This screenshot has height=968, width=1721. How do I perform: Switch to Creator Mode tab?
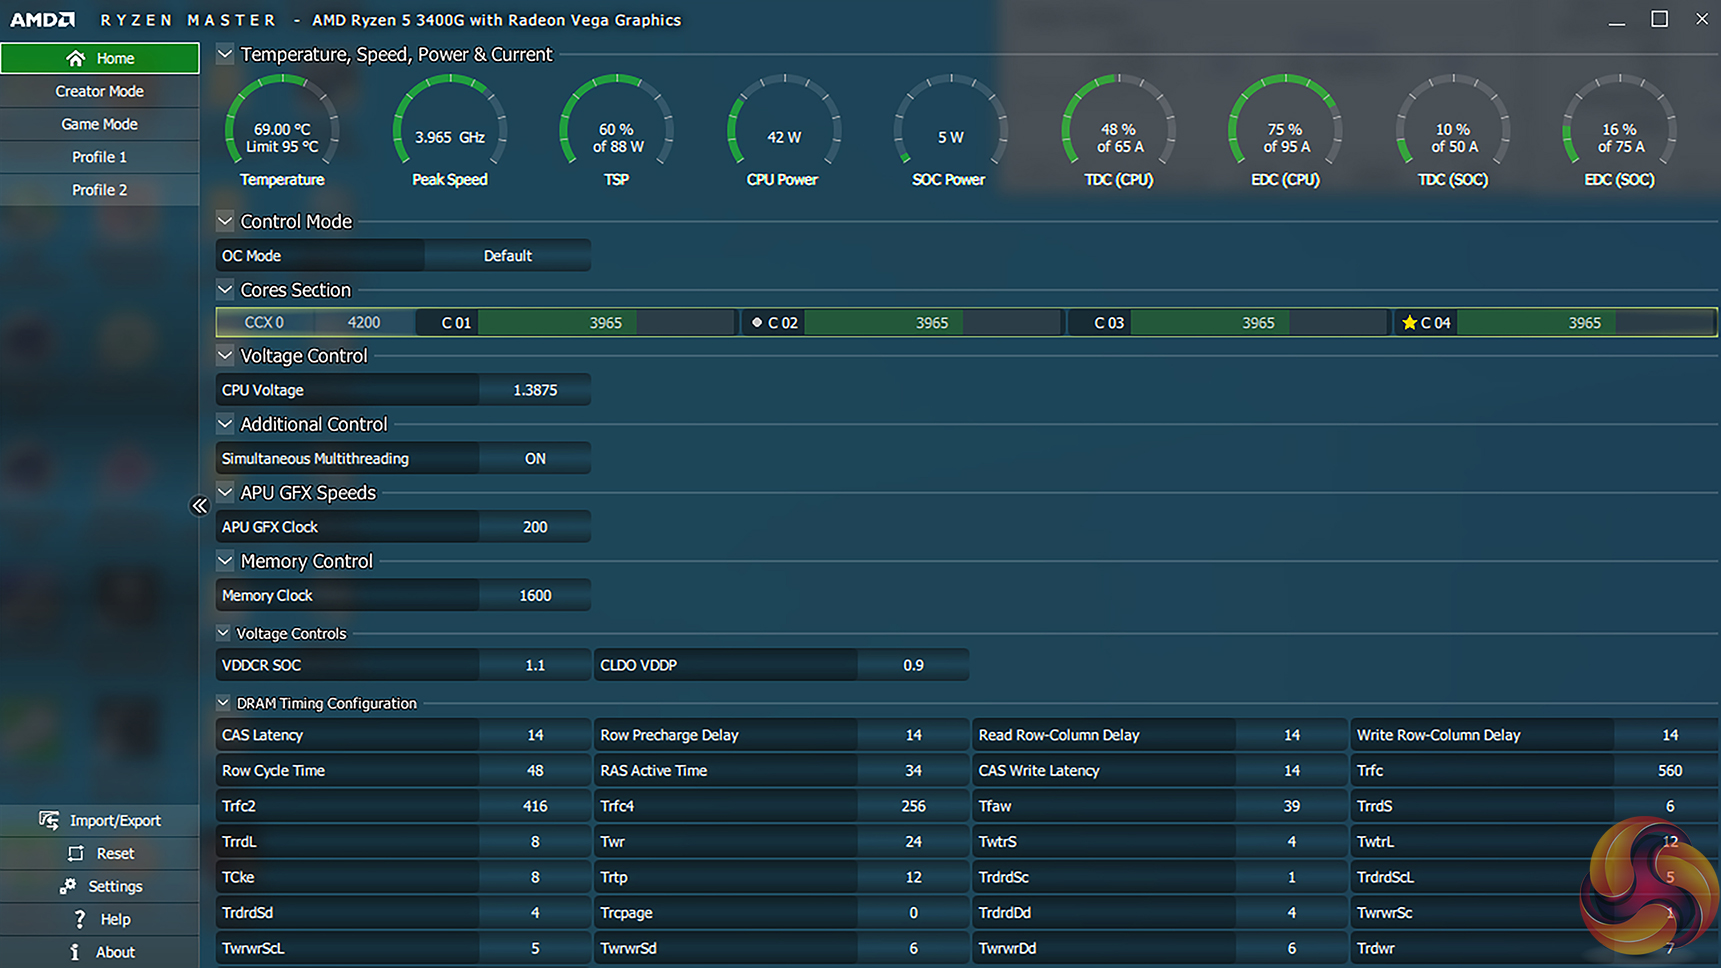99,91
